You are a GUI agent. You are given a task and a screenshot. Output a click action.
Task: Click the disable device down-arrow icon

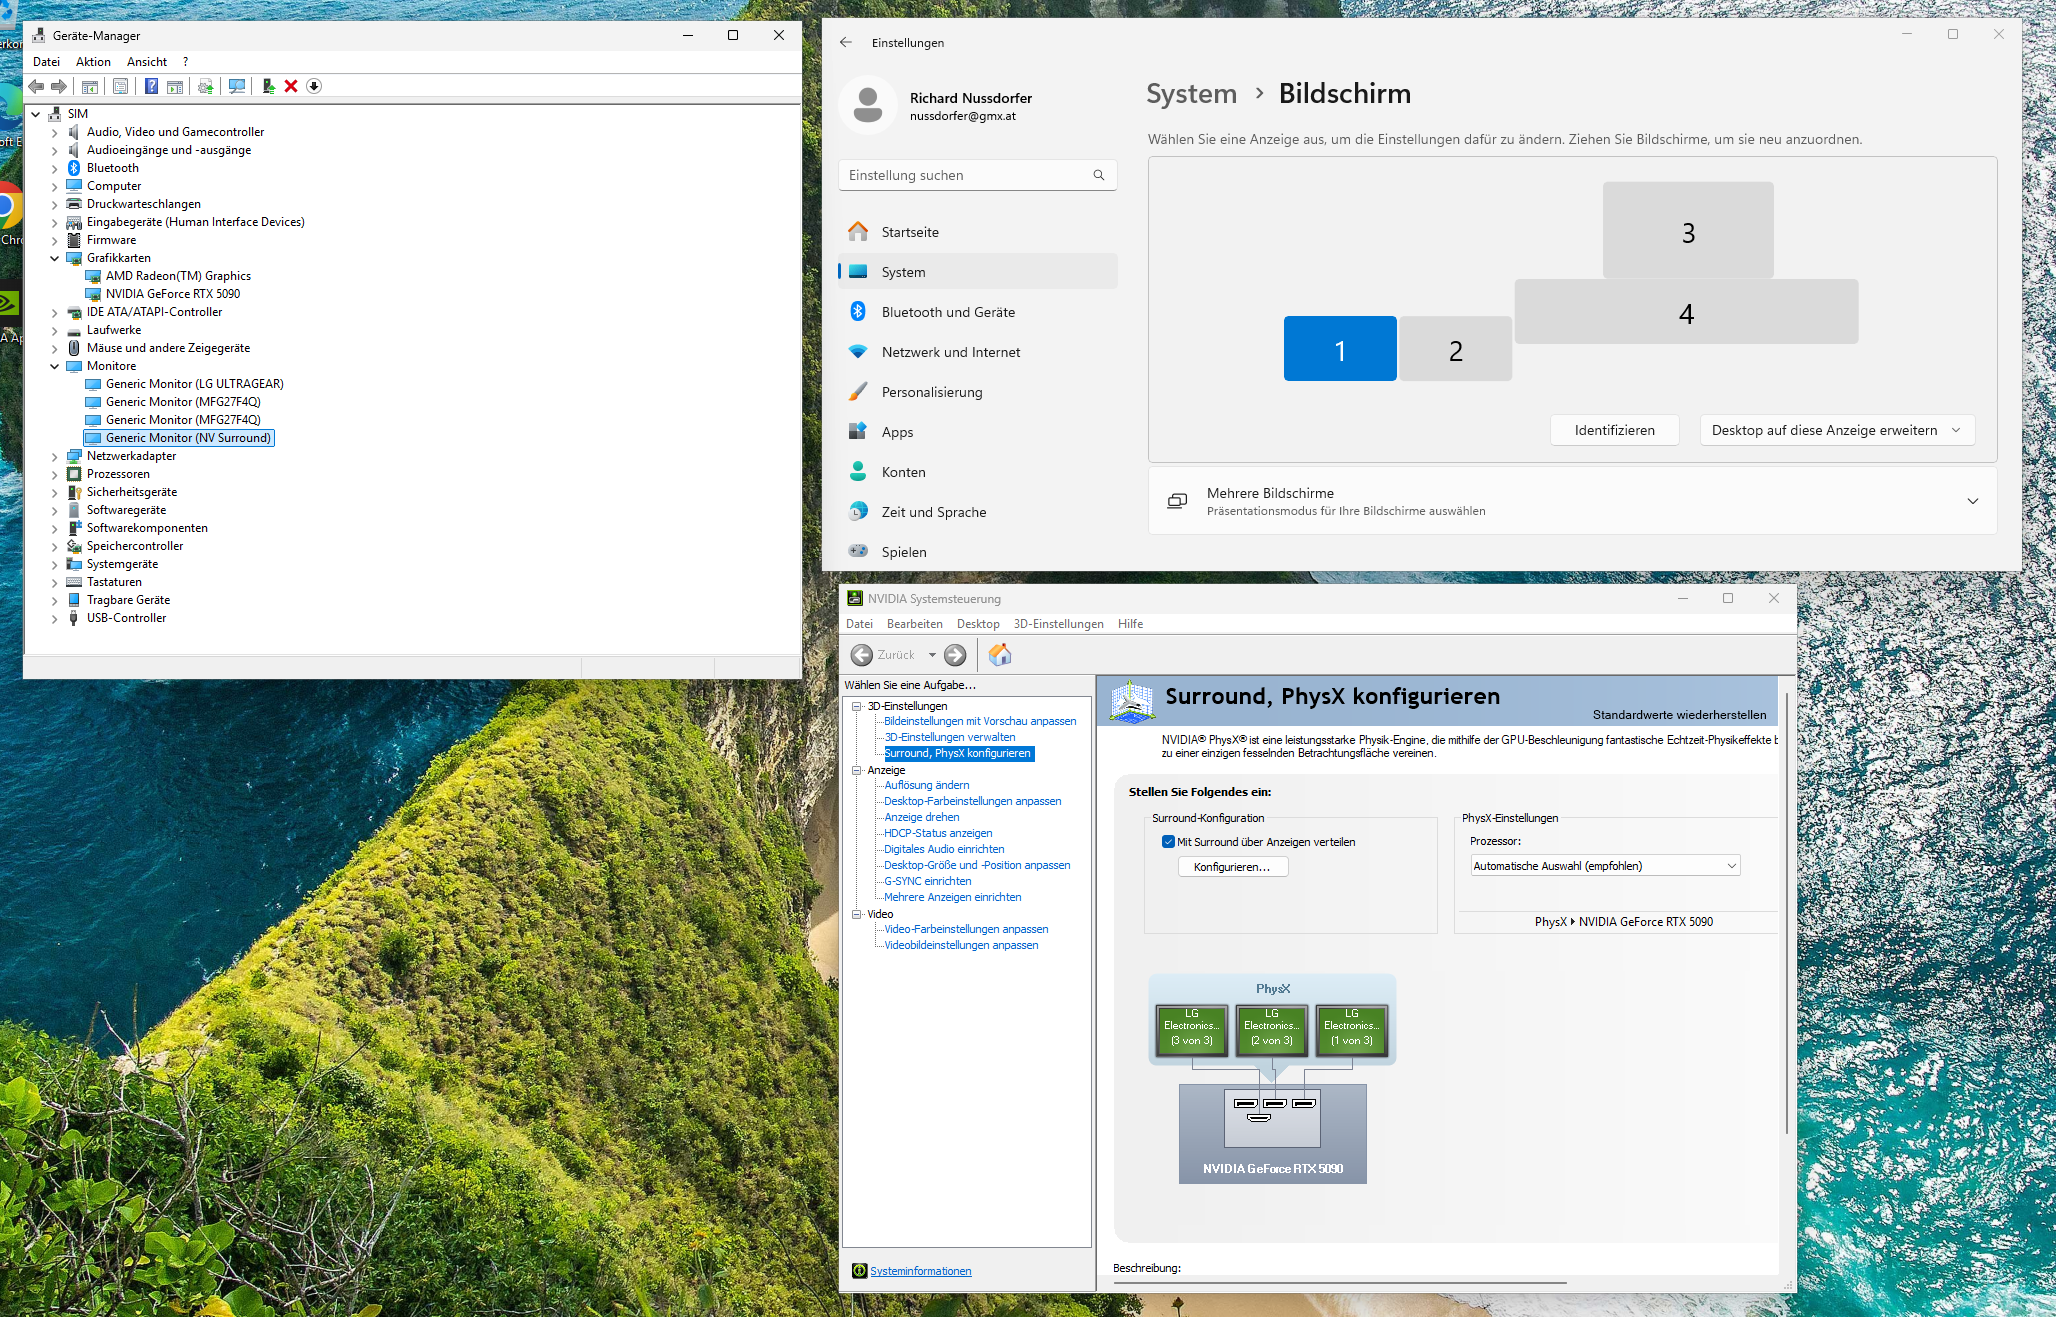click(313, 86)
